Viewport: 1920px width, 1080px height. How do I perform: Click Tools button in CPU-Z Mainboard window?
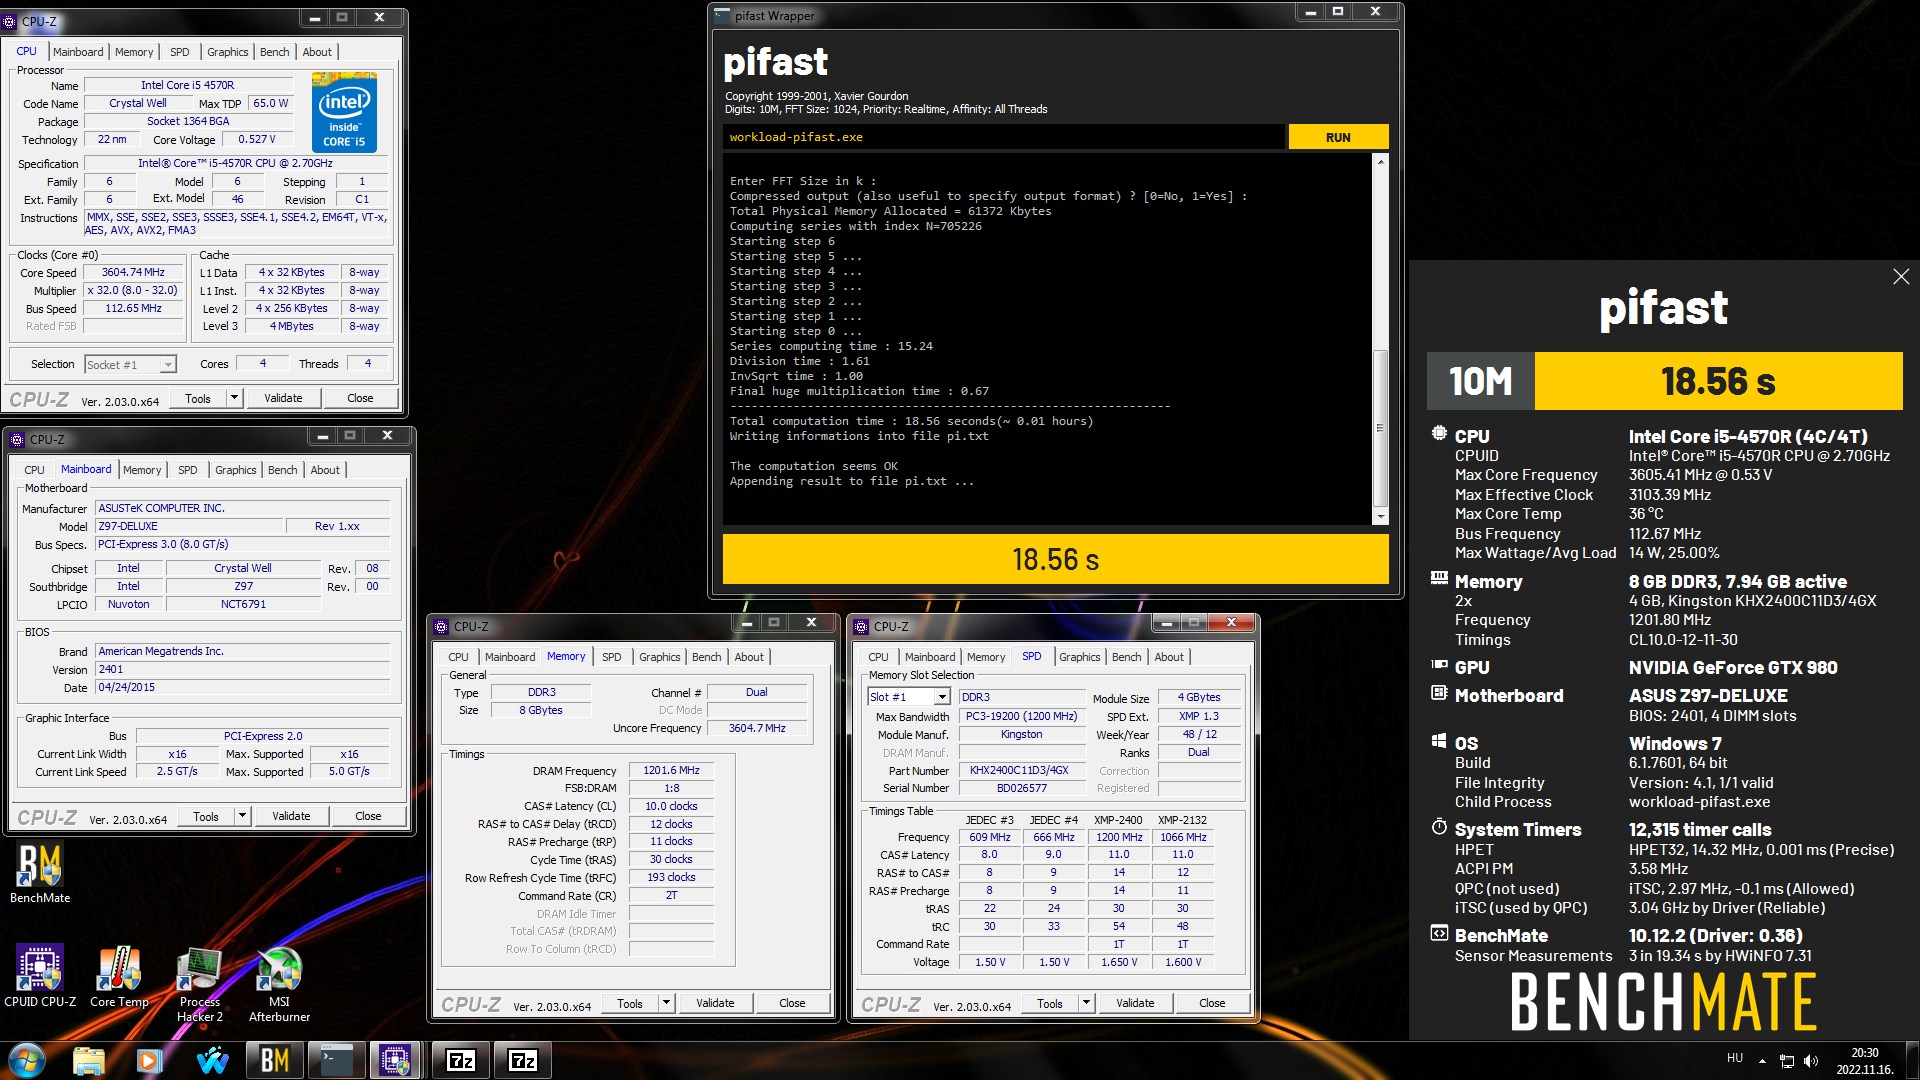tap(206, 816)
